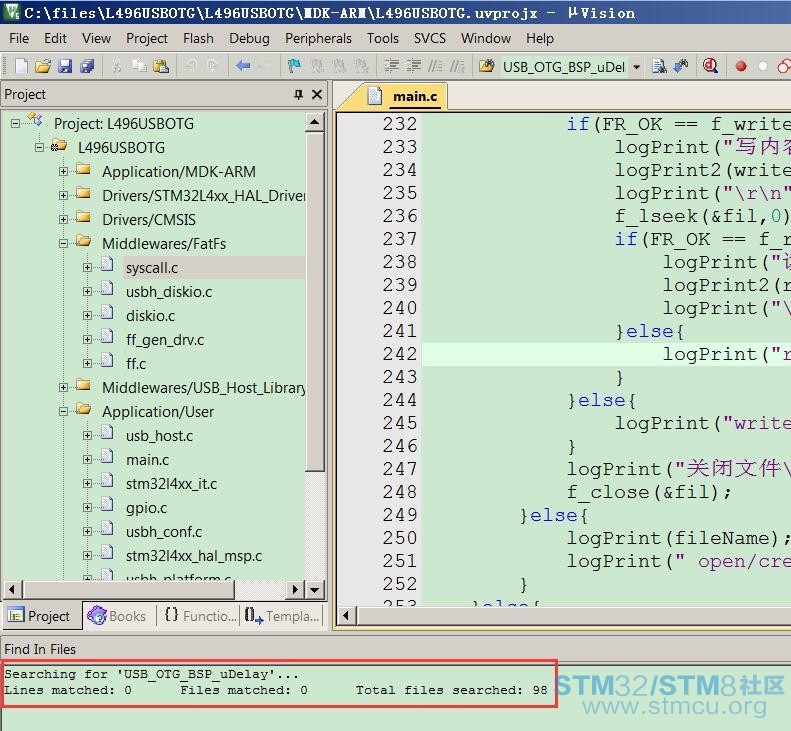Expand ff.c file node

tap(87, 363)
